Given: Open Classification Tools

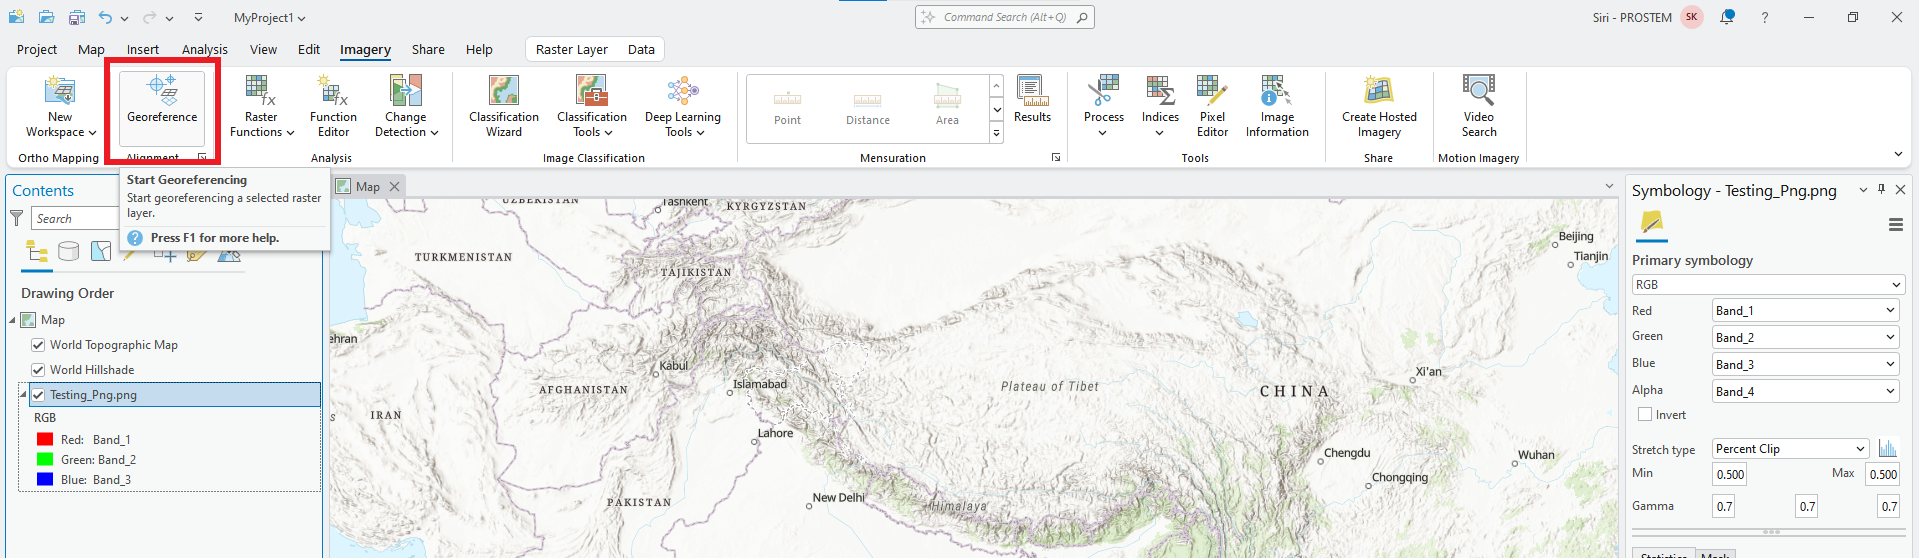Looking at the screenshot, I should tap(592, 107).
